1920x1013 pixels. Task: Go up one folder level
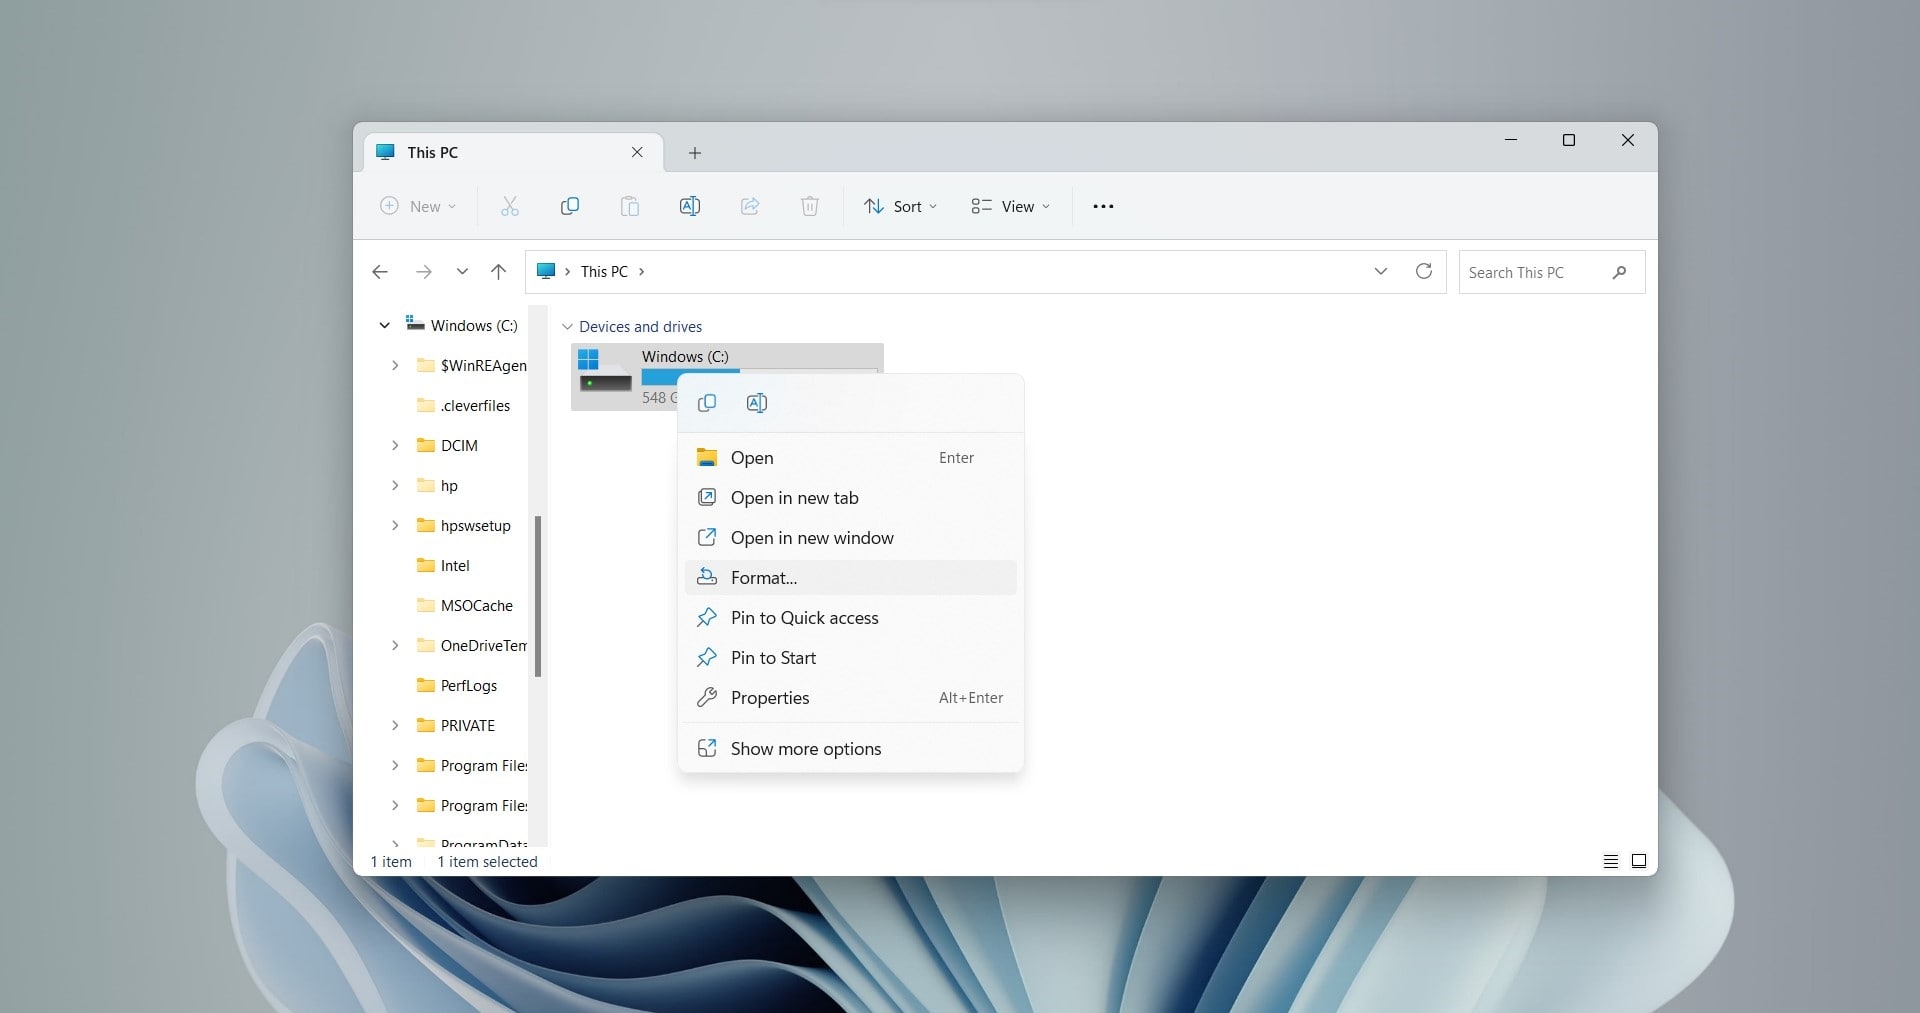(499, 271)
